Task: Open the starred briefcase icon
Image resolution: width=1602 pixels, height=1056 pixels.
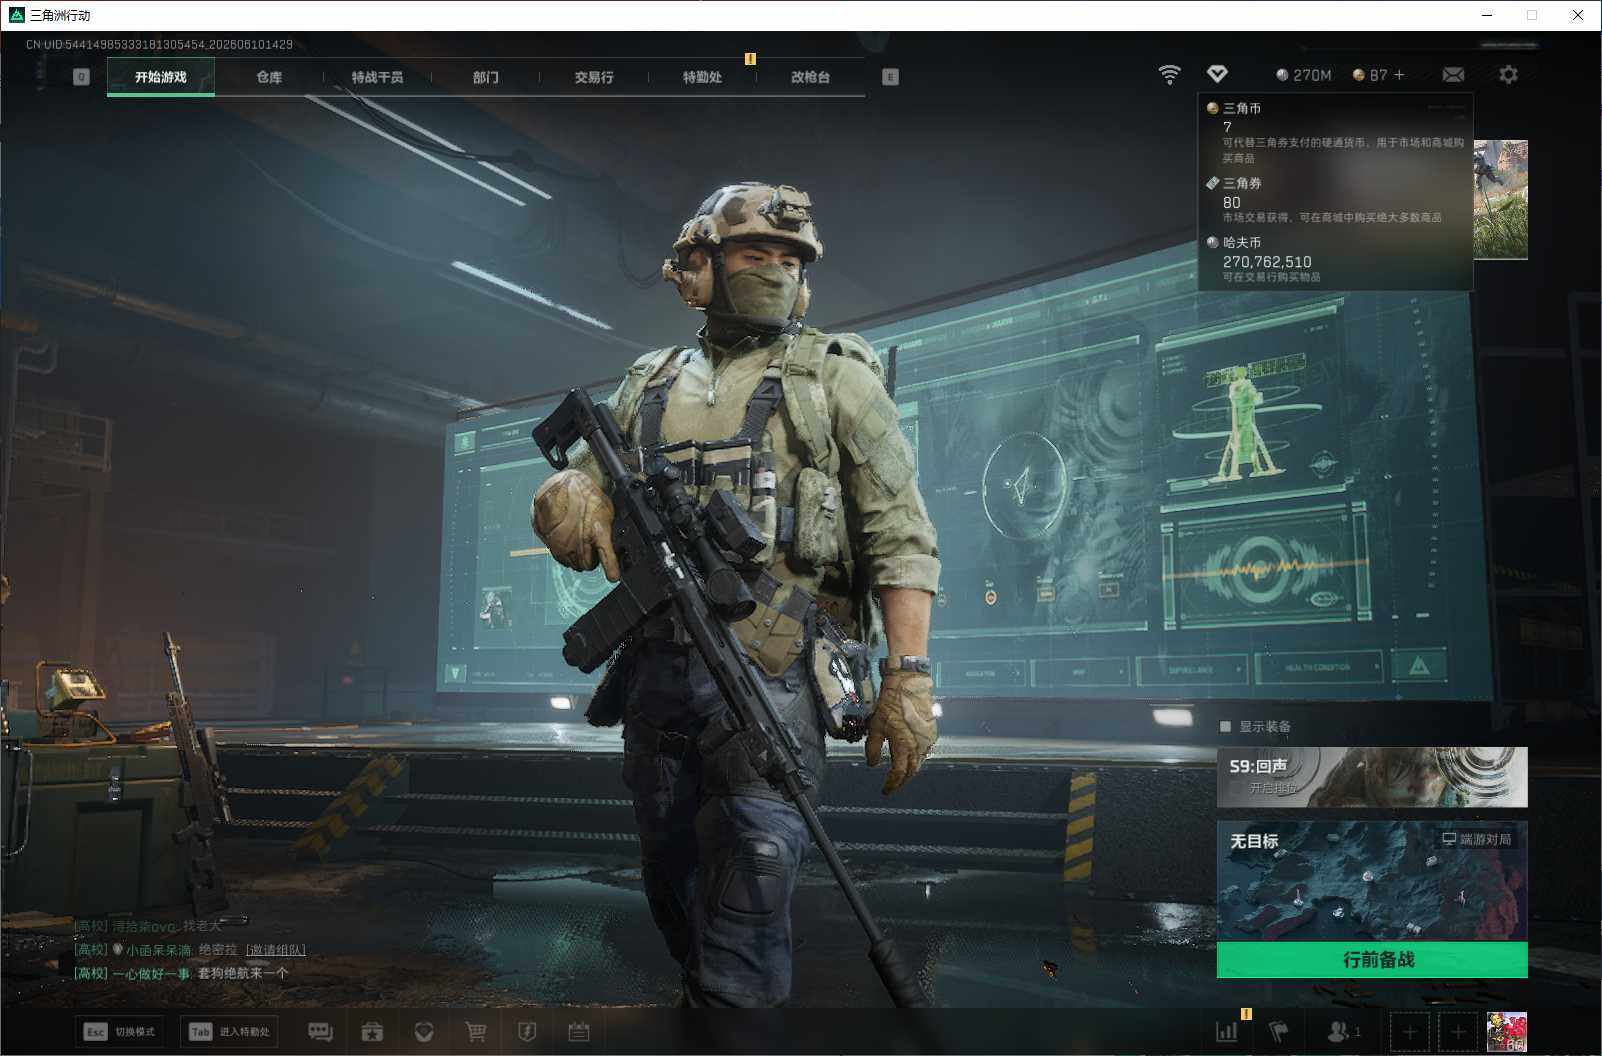Action: tap(372, 1032)
